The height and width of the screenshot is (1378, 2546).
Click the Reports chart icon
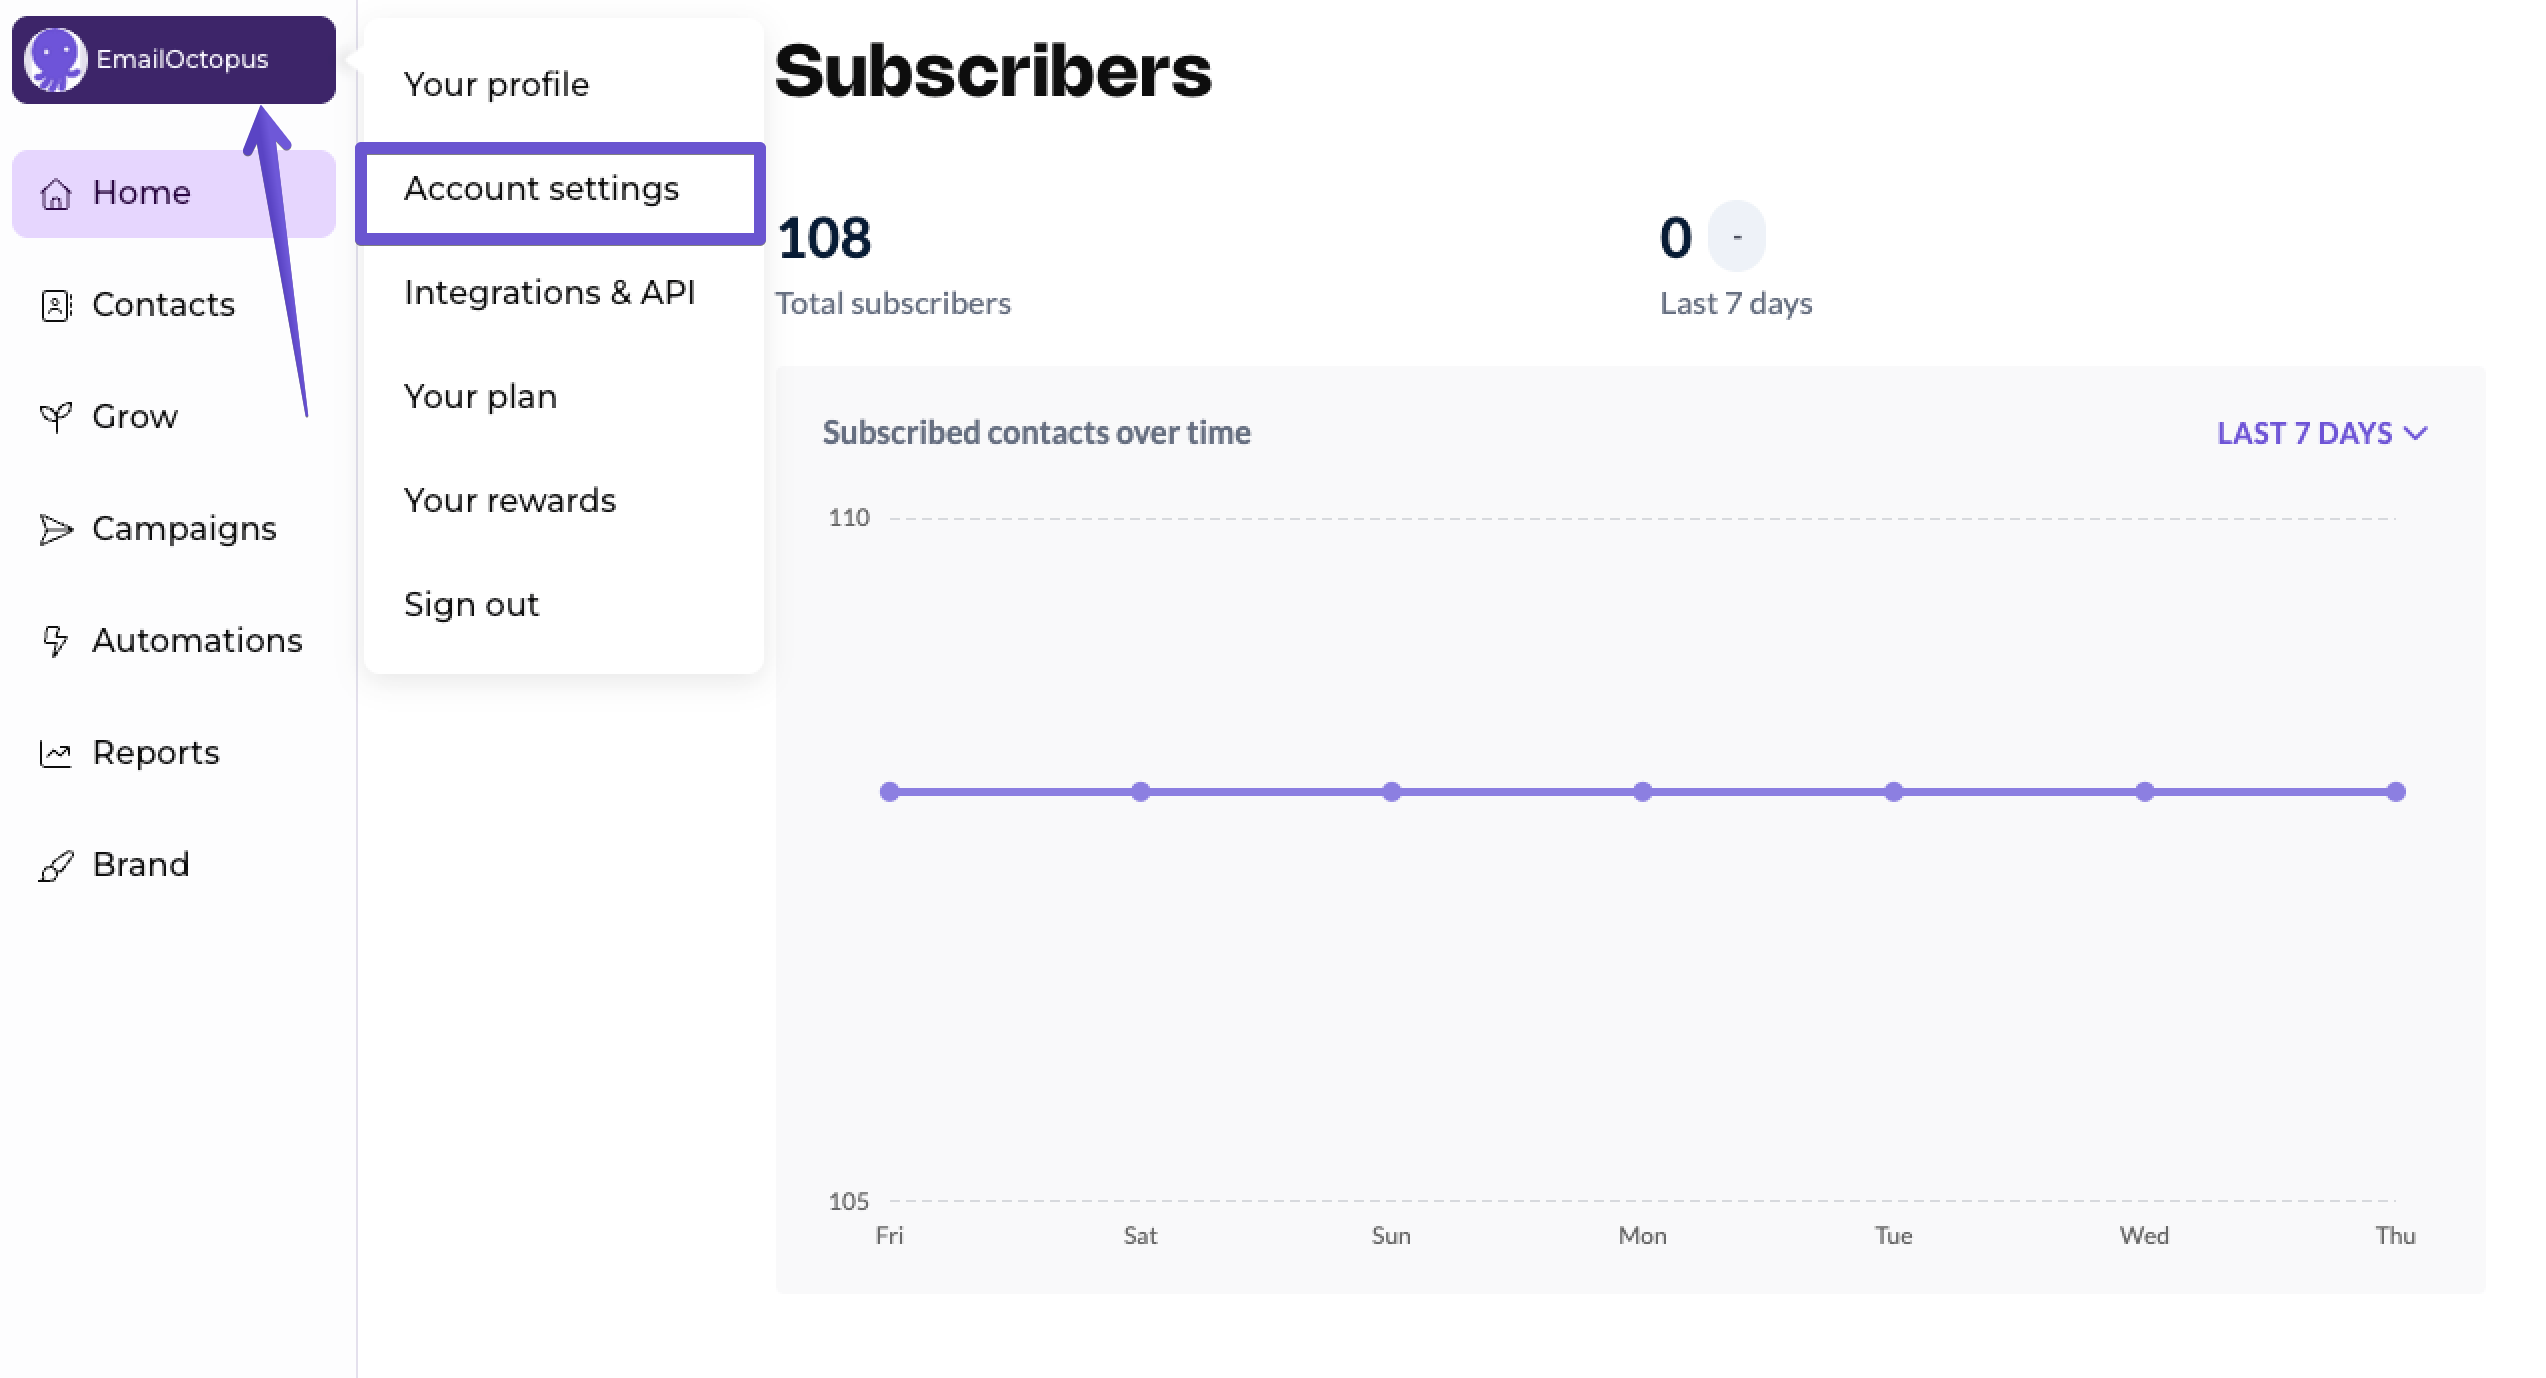pyautogui.click(x=56, y=753)
